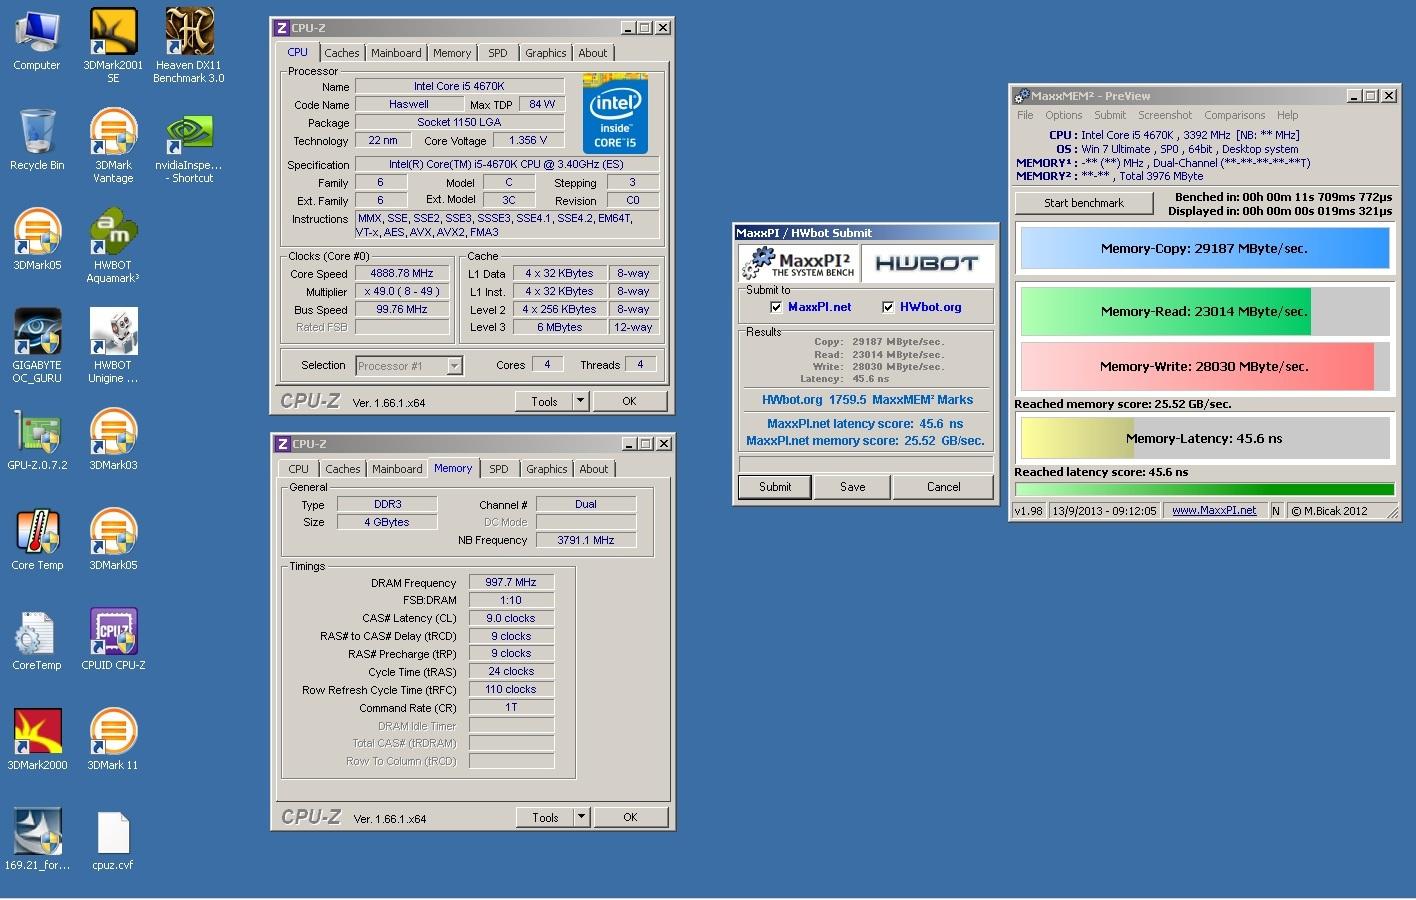The height and width of the screenshot is (900, 1416).
Task: Select Graphics tab in bottom CPU-Z window
Action: [x=547, y=469]
